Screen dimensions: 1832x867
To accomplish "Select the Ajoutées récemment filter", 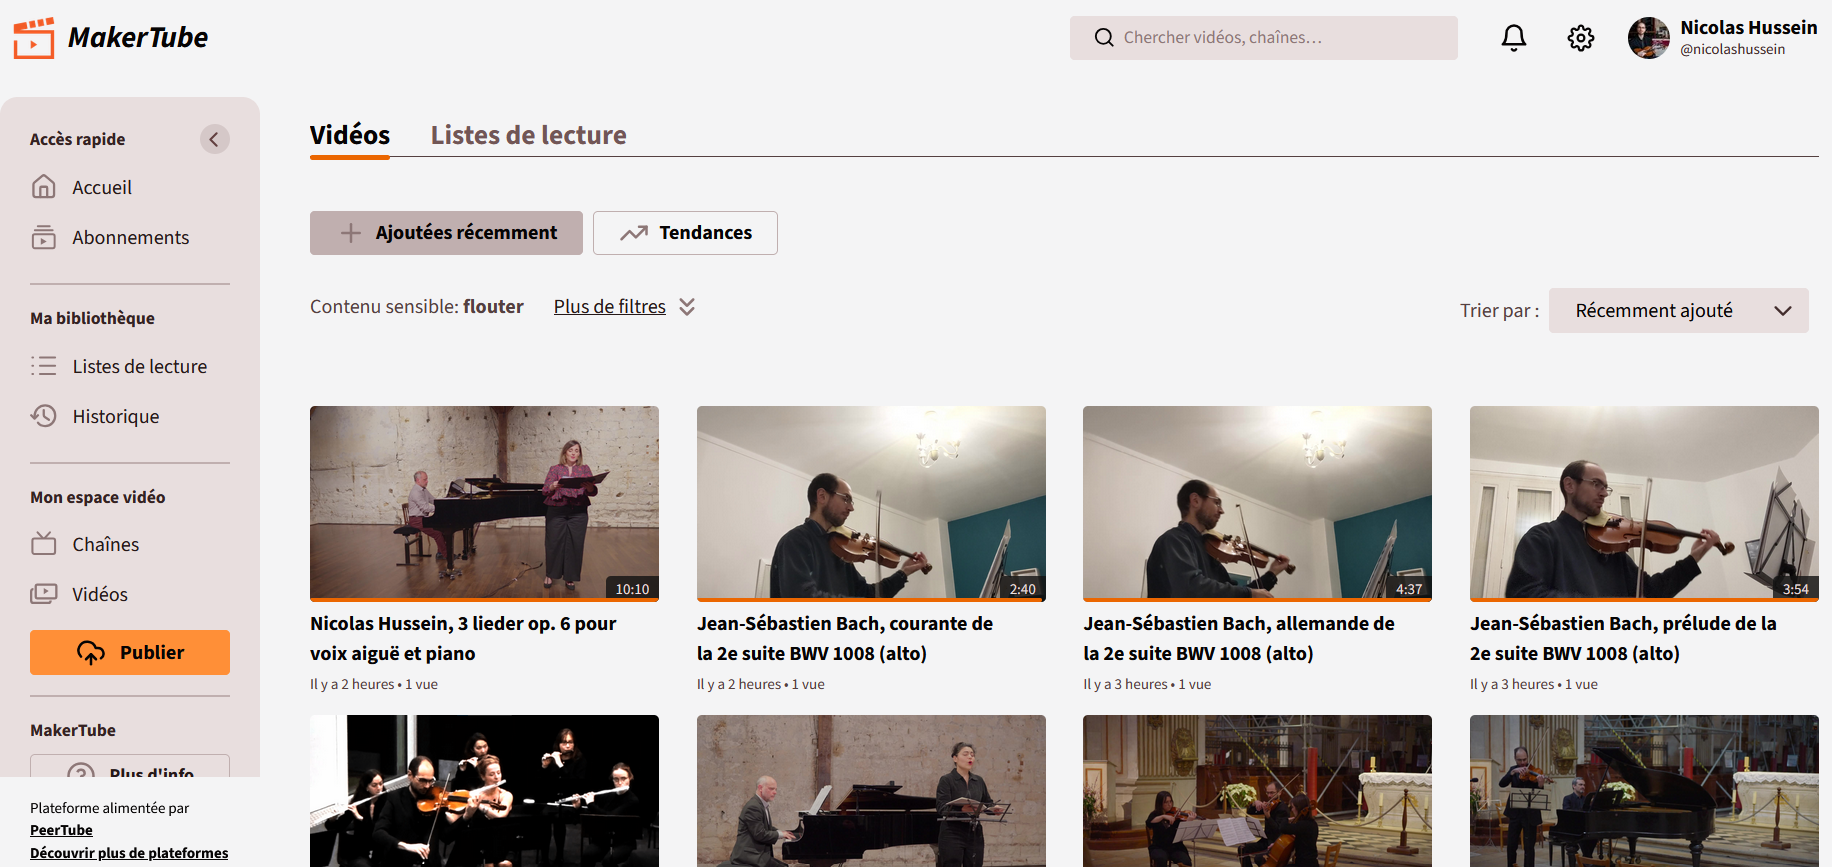I will [446, 233].
